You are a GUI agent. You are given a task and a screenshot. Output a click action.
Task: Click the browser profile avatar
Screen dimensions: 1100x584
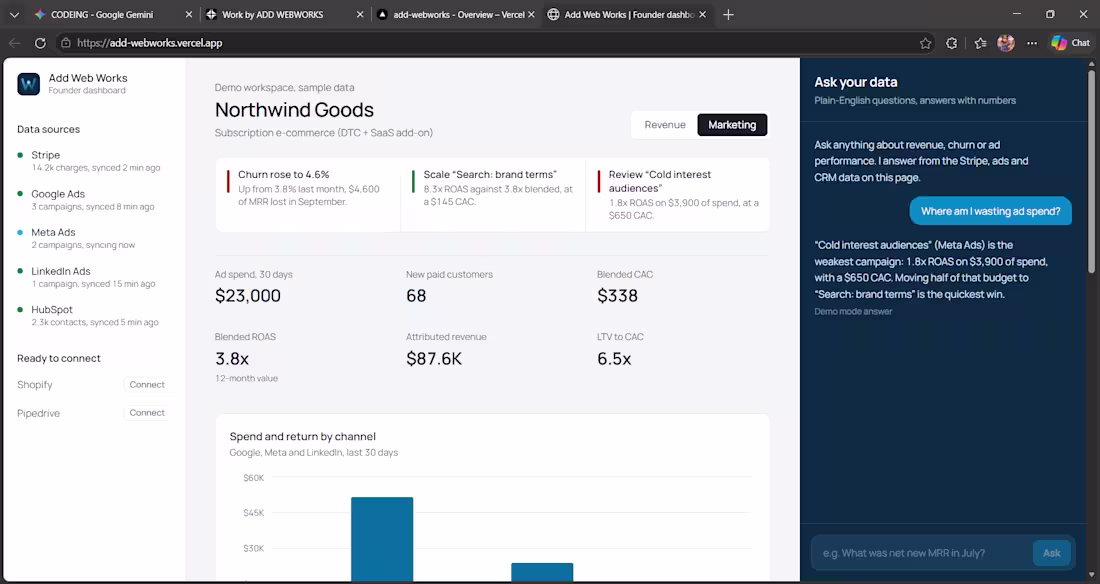1006,43
